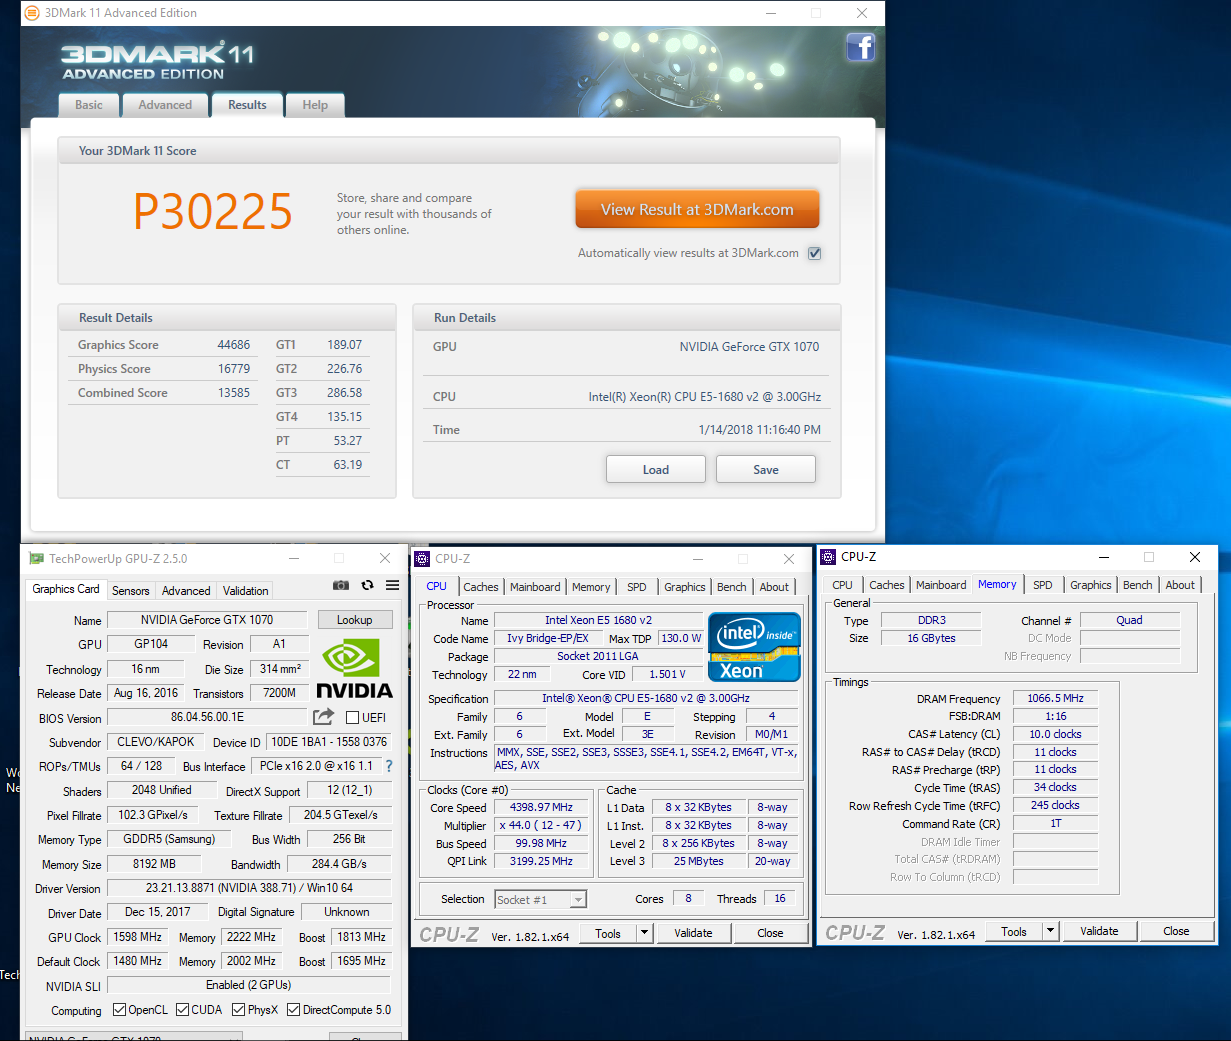
Task: Click Tools button in middle CPU-Z window
Action: click(x=608, y=933)
